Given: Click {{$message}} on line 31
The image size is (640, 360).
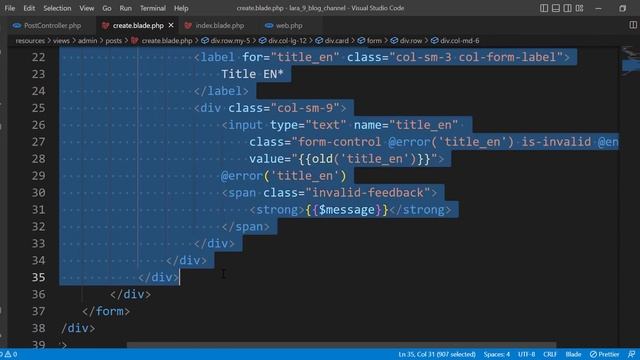Looking at the screenshot, I should 347,210.
